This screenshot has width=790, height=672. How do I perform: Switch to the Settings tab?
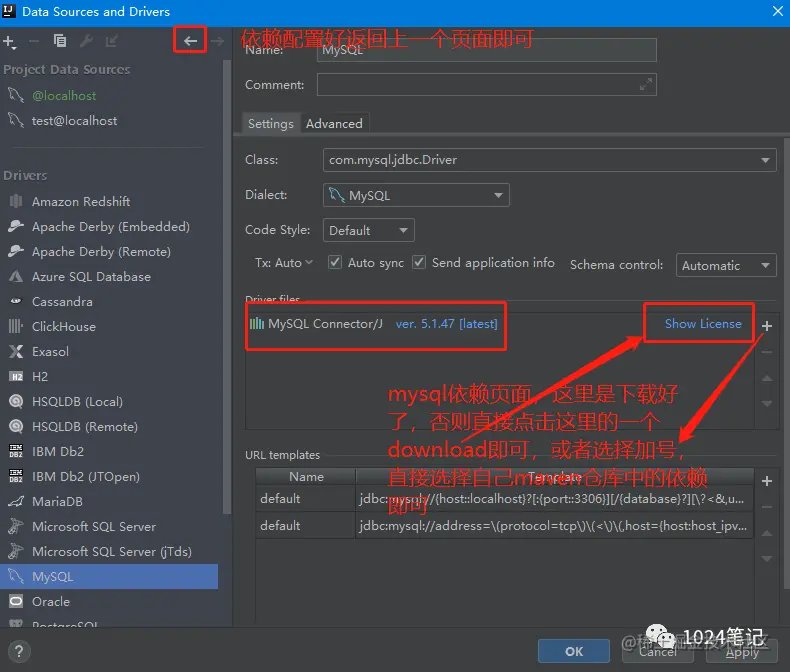271,123
